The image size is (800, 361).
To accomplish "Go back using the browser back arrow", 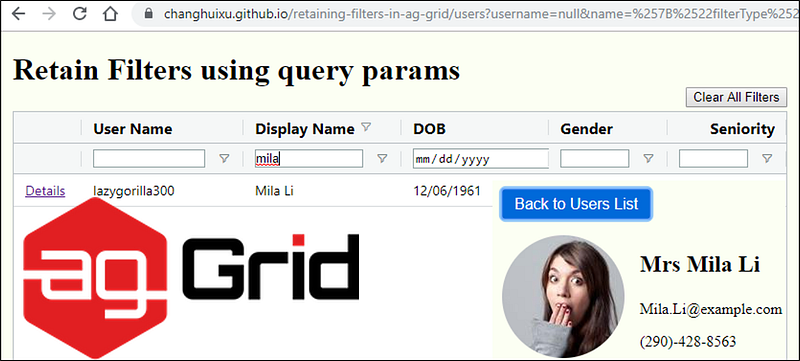I will [18, 14].
